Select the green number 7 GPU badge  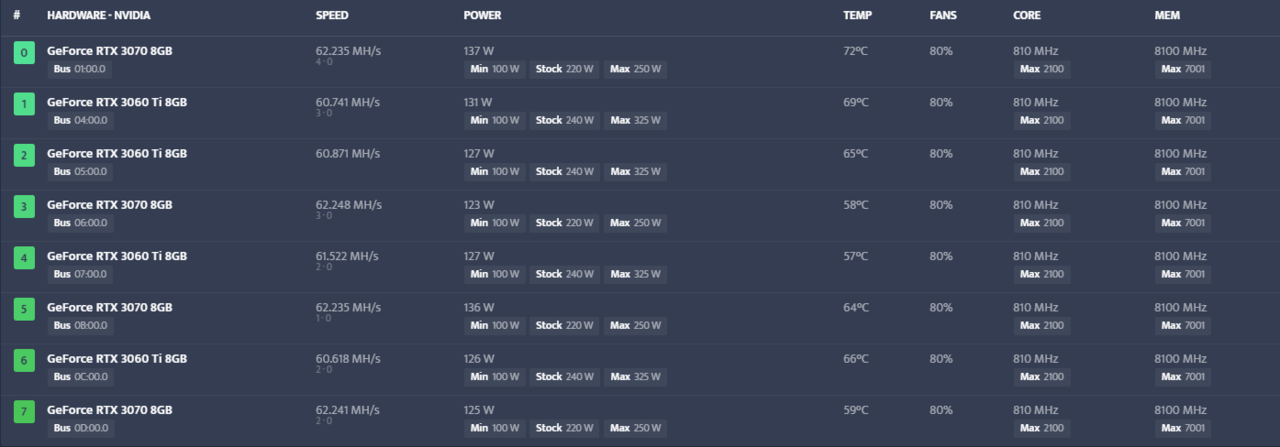click(24, 411)
